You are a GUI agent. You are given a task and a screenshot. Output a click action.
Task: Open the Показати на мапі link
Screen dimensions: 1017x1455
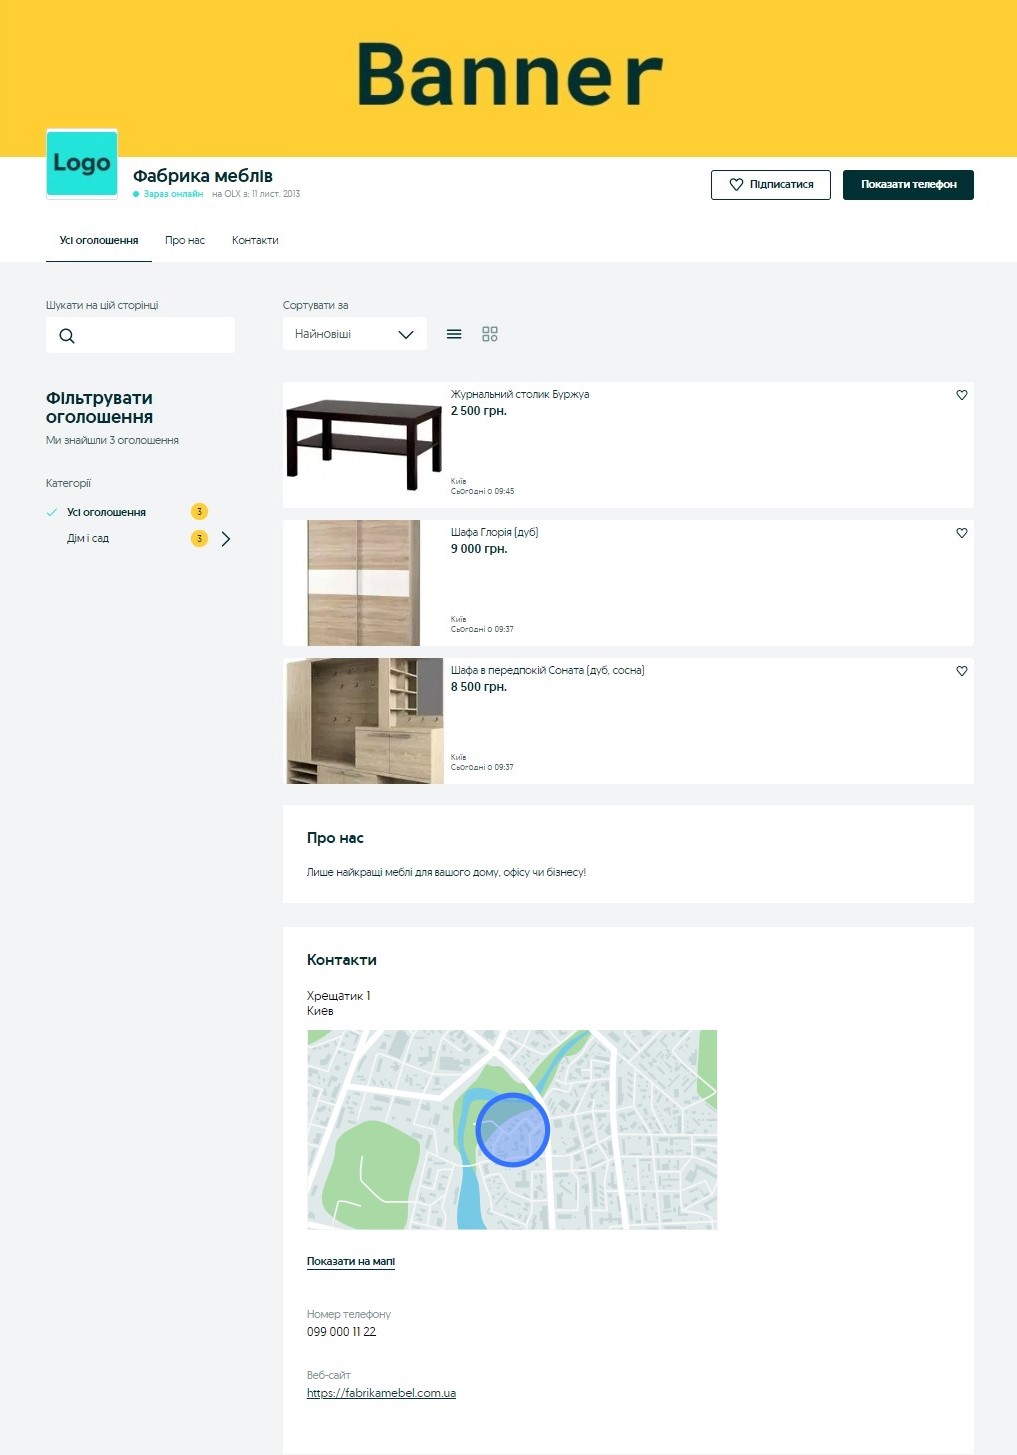[x=351, y=1261]
